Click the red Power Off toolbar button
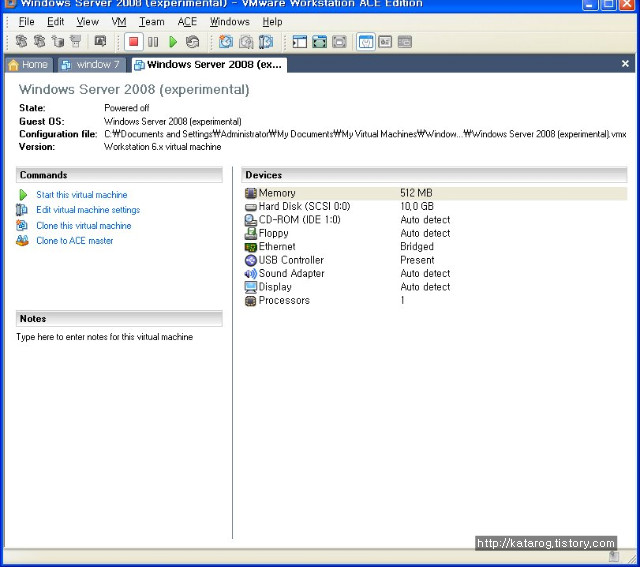 (x=133, y=42)
